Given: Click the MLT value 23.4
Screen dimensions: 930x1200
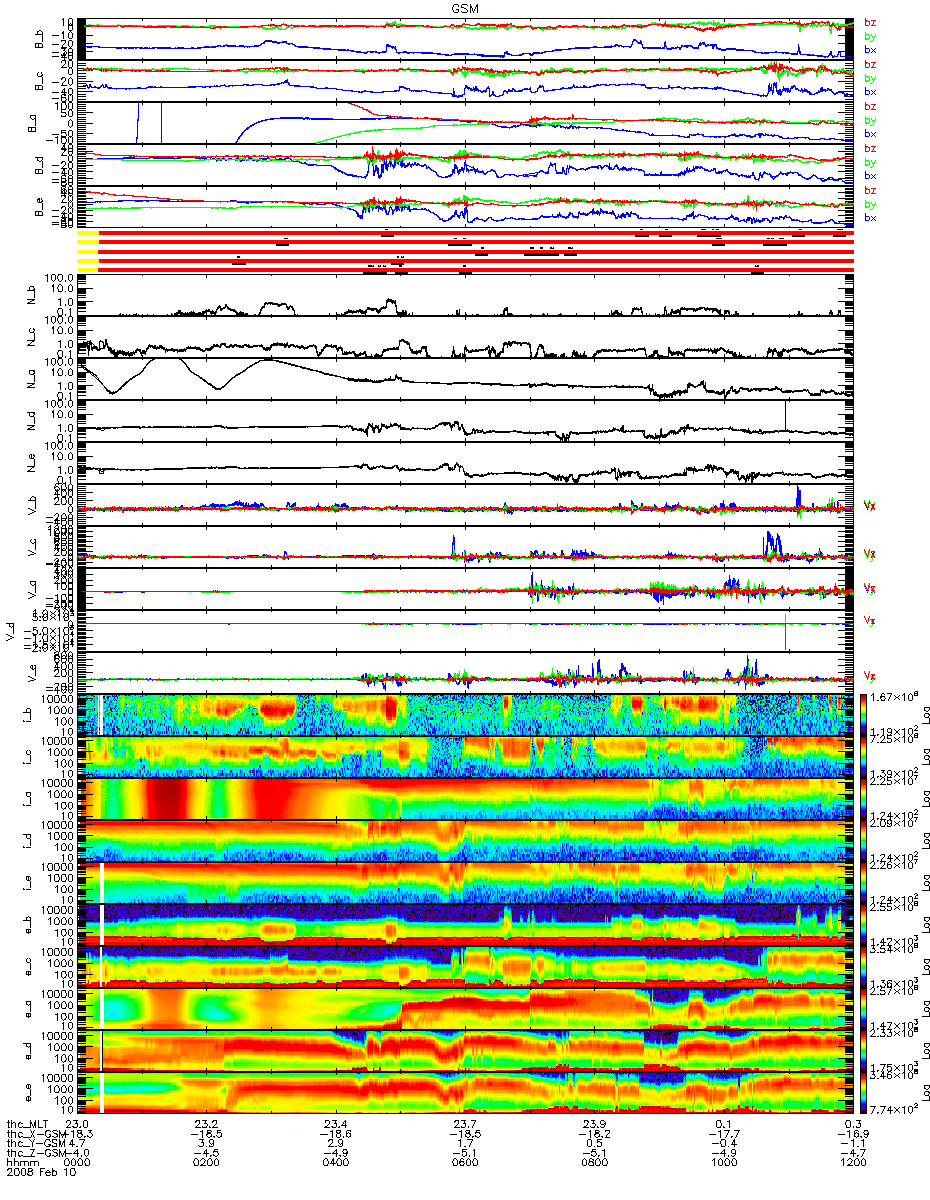Looking at the screenshot, I should coord(335,1124).
